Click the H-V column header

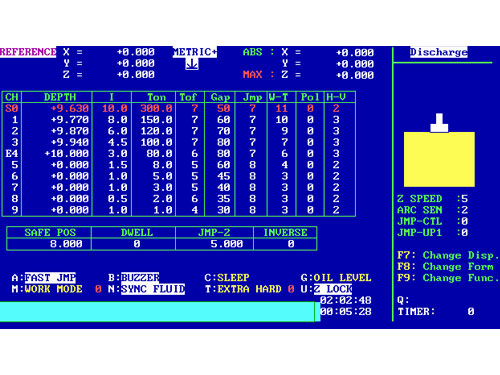tap(336, 97)
